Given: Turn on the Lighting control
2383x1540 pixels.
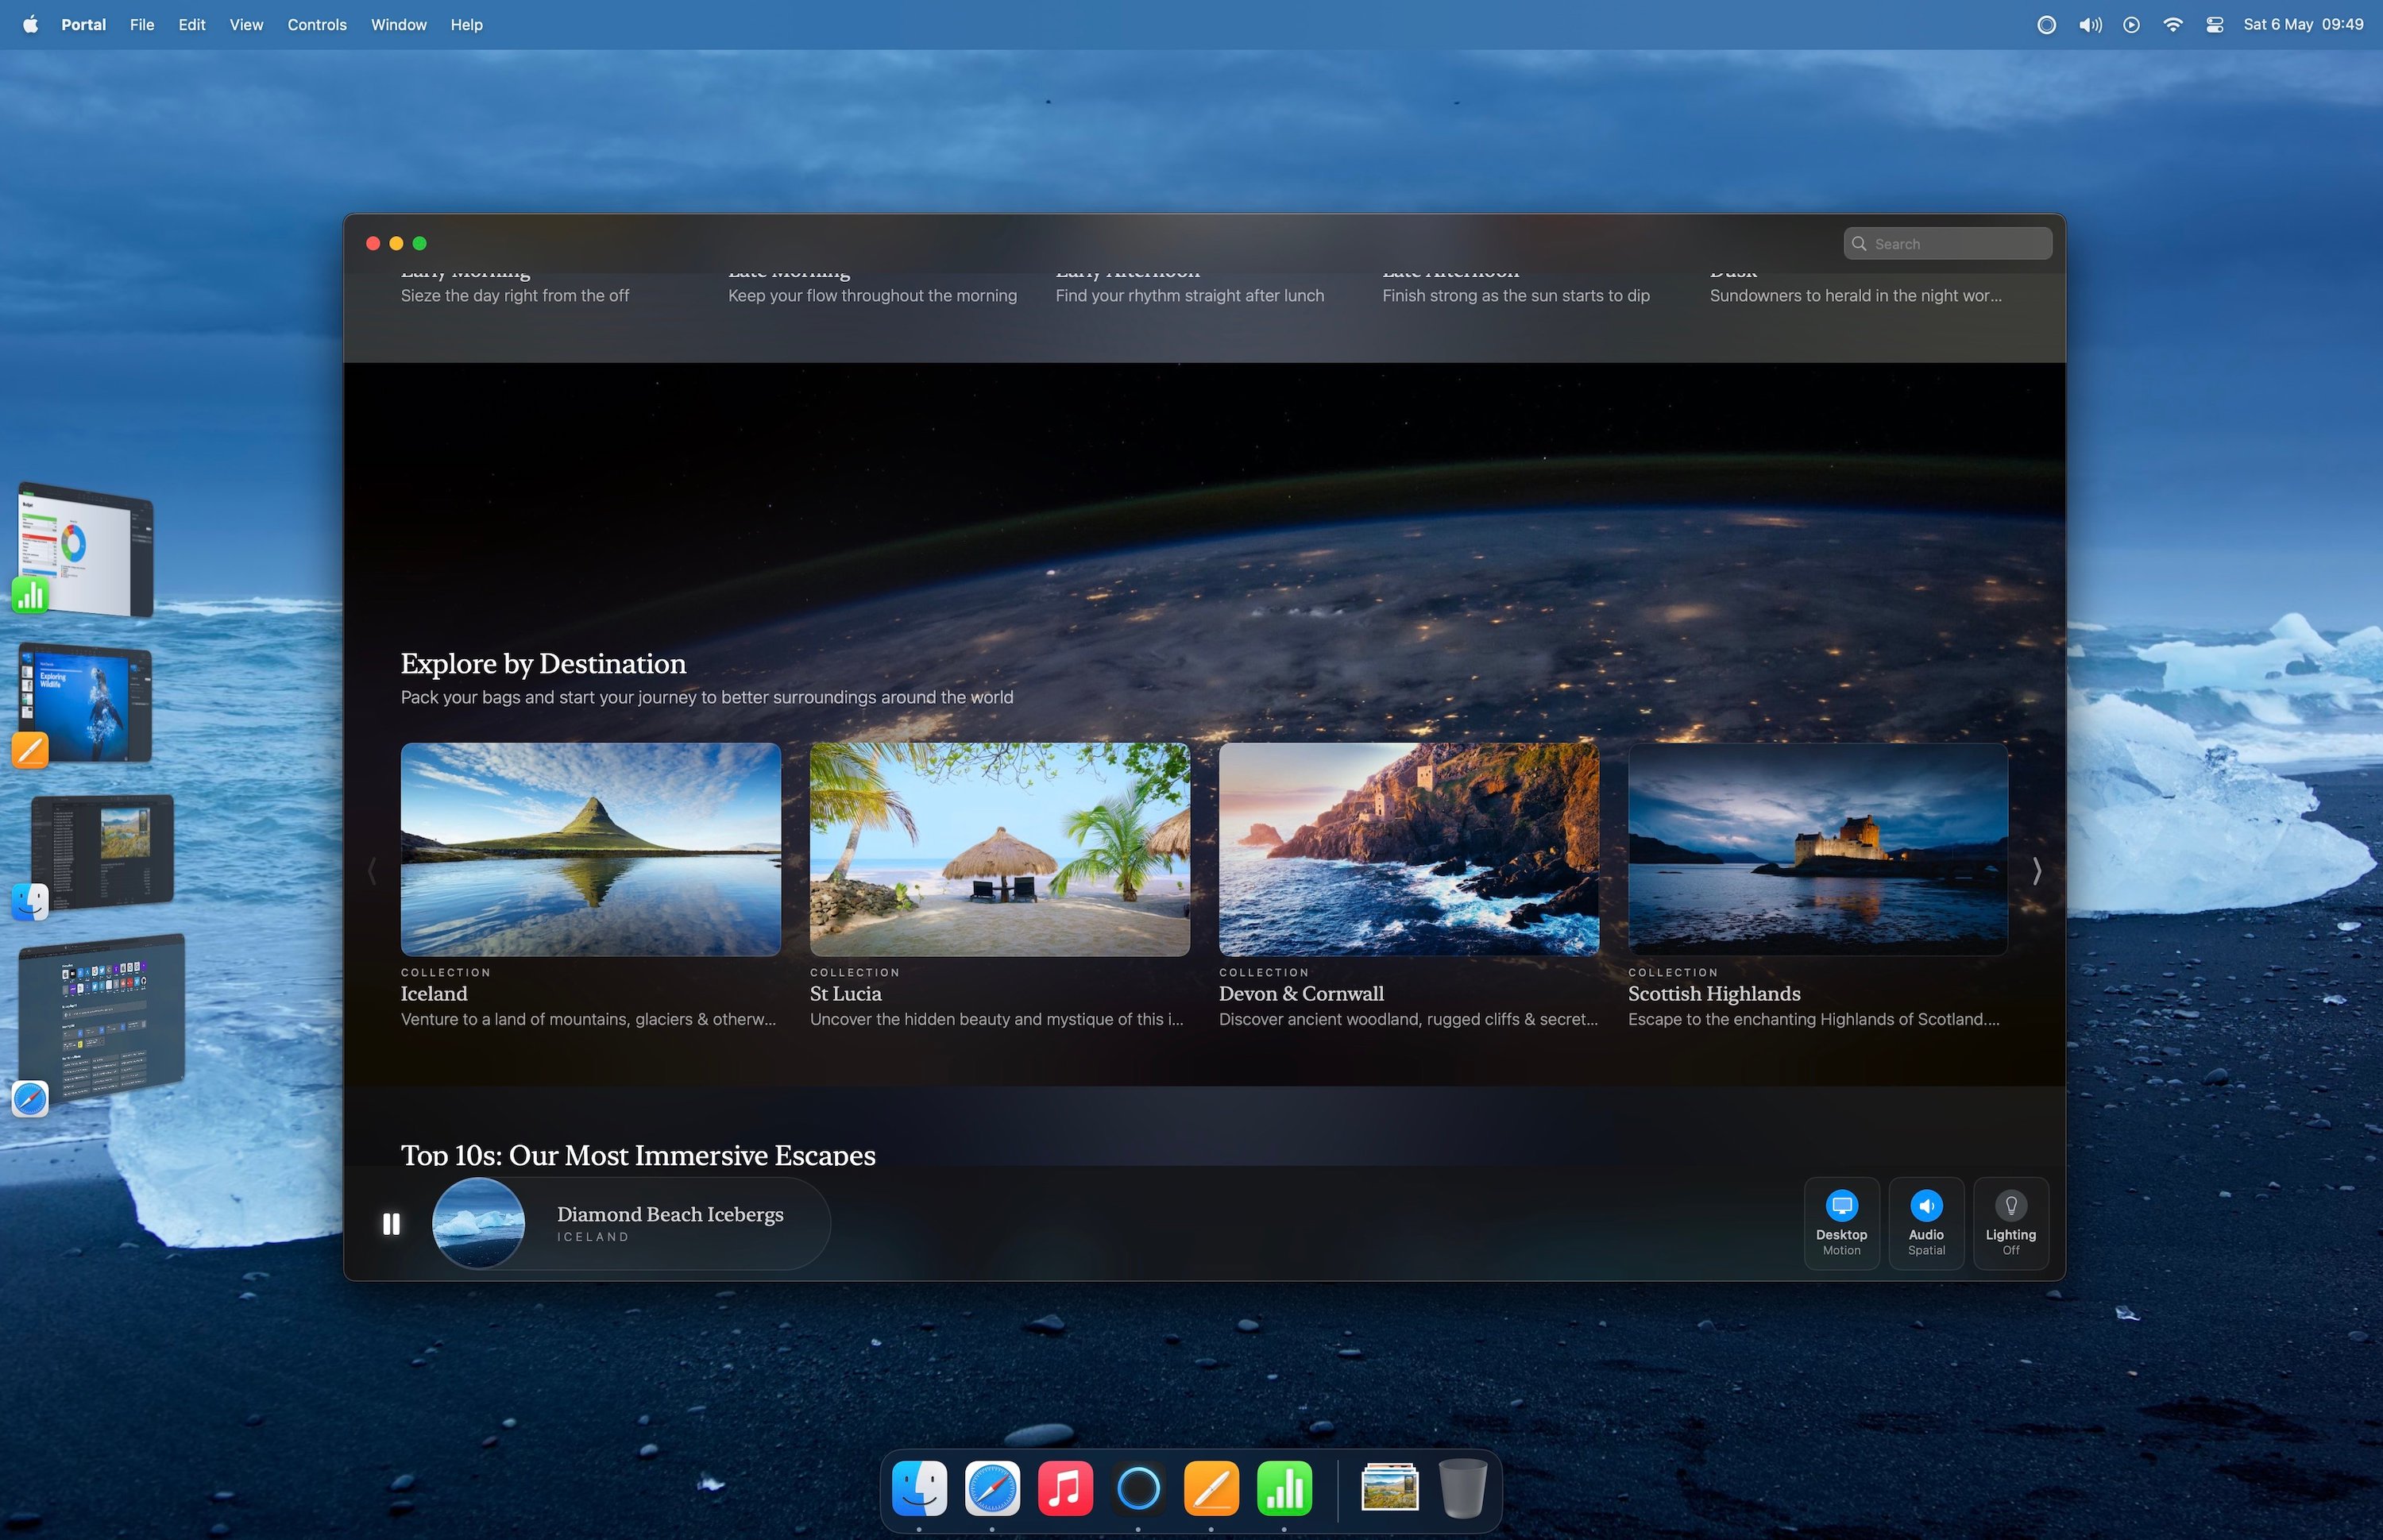Looking at the screenshot, I should (x=2010, y=1222).
